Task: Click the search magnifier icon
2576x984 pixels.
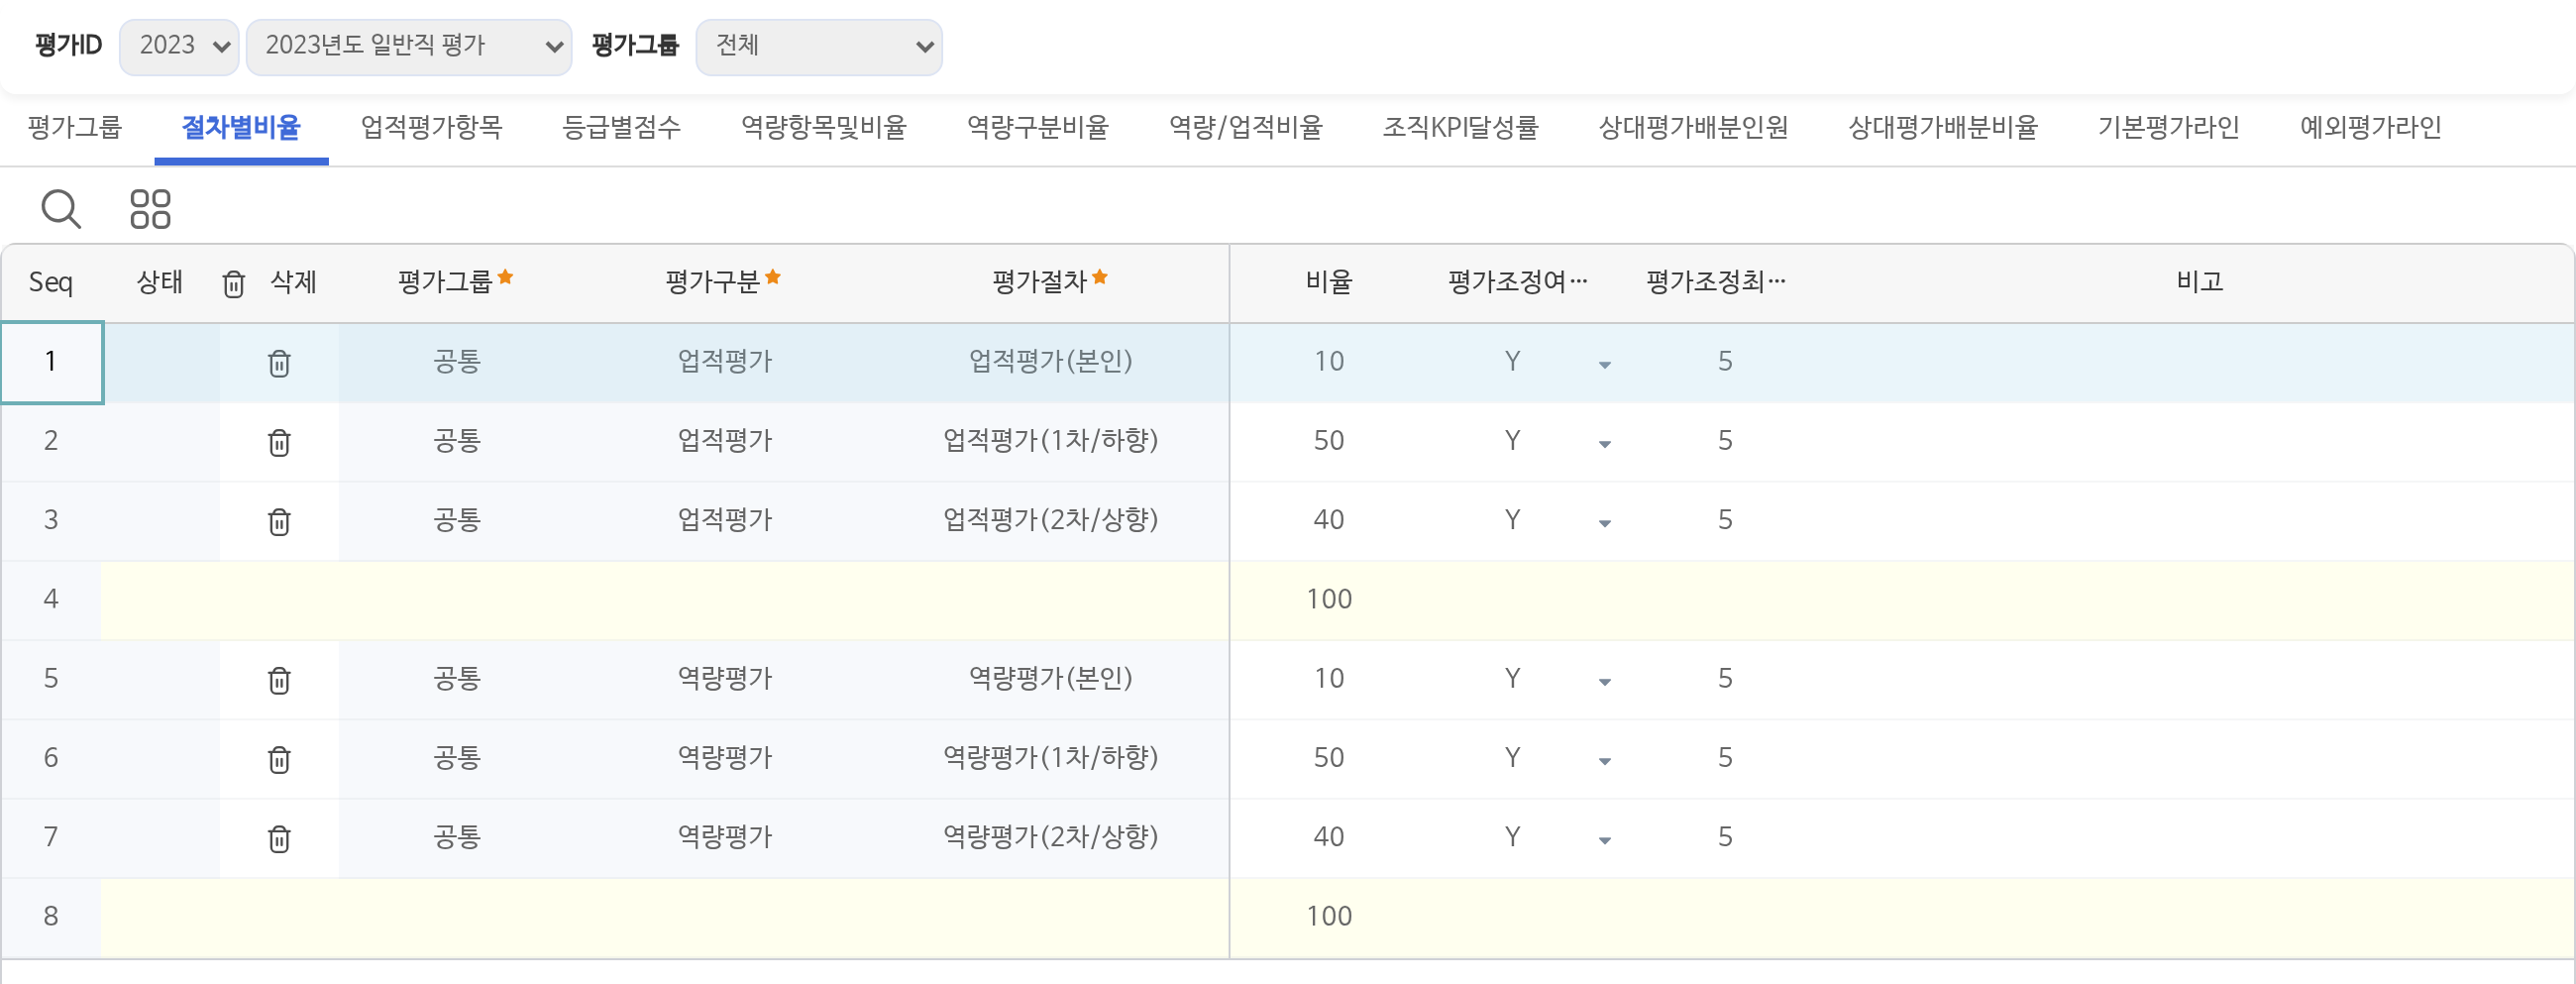Action: [x=61, y=209]
